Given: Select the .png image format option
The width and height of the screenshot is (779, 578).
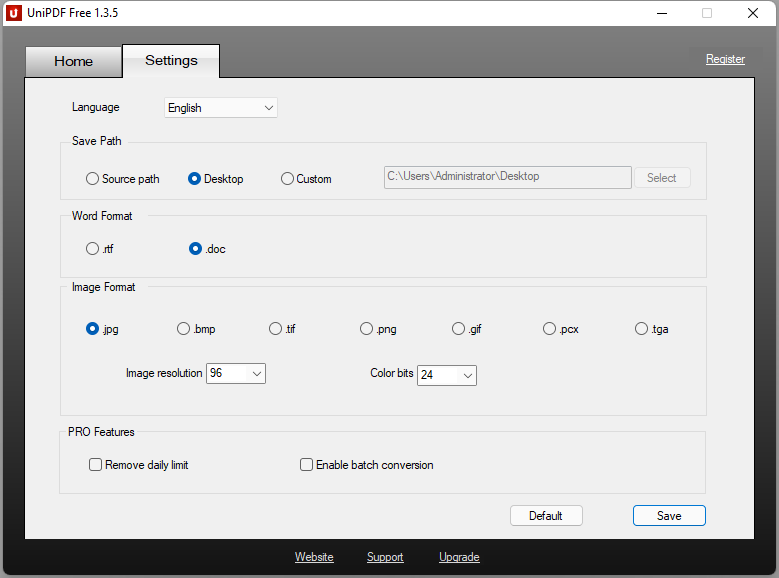Looking at the screenshot, I should coord(367,329).
